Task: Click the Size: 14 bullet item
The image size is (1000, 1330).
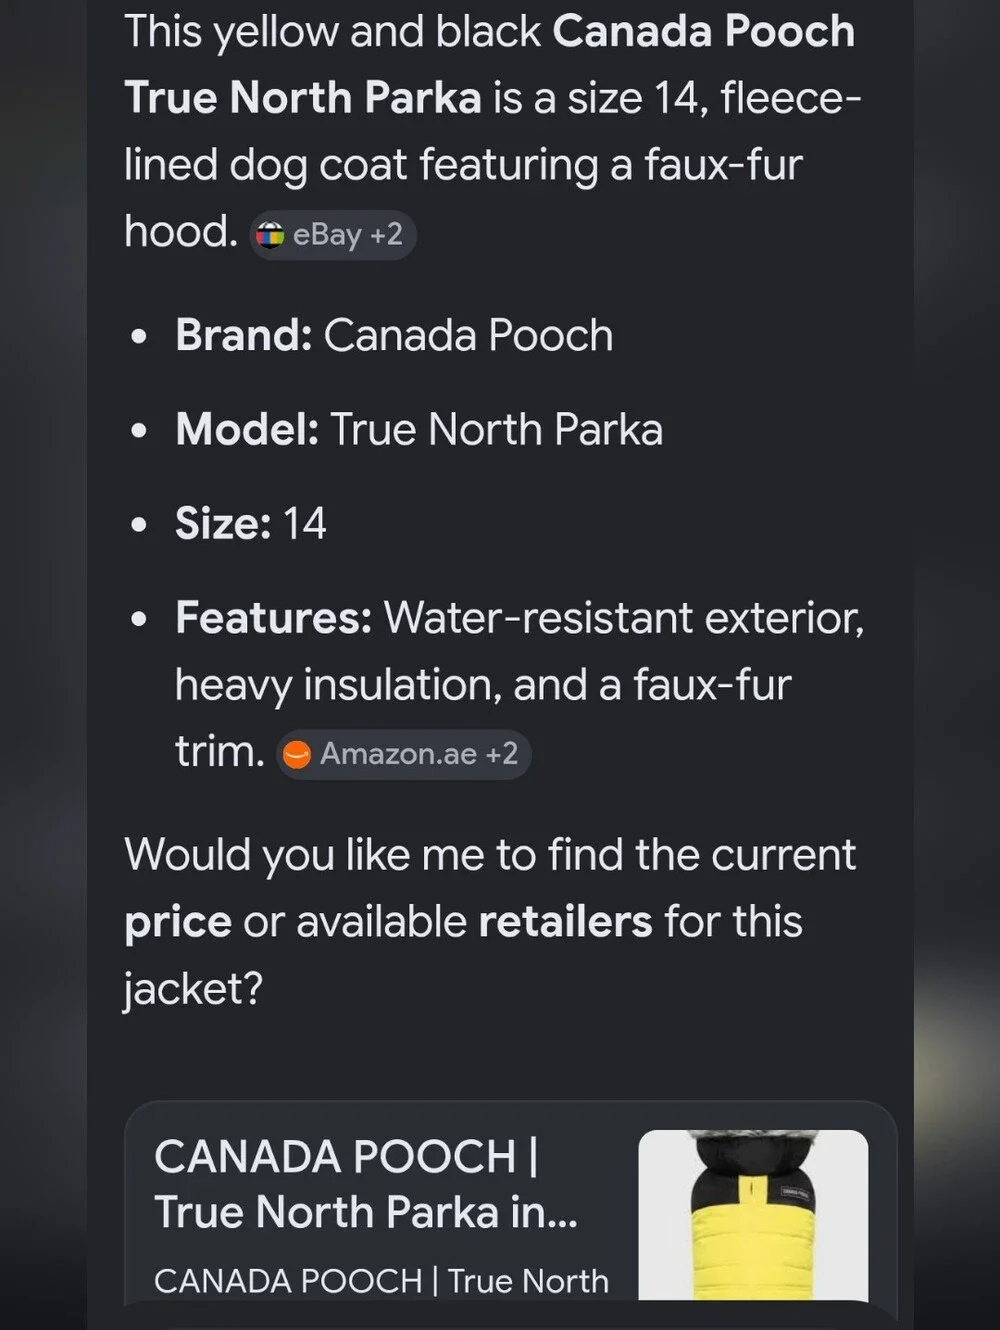Action: [x=251, y=523]
